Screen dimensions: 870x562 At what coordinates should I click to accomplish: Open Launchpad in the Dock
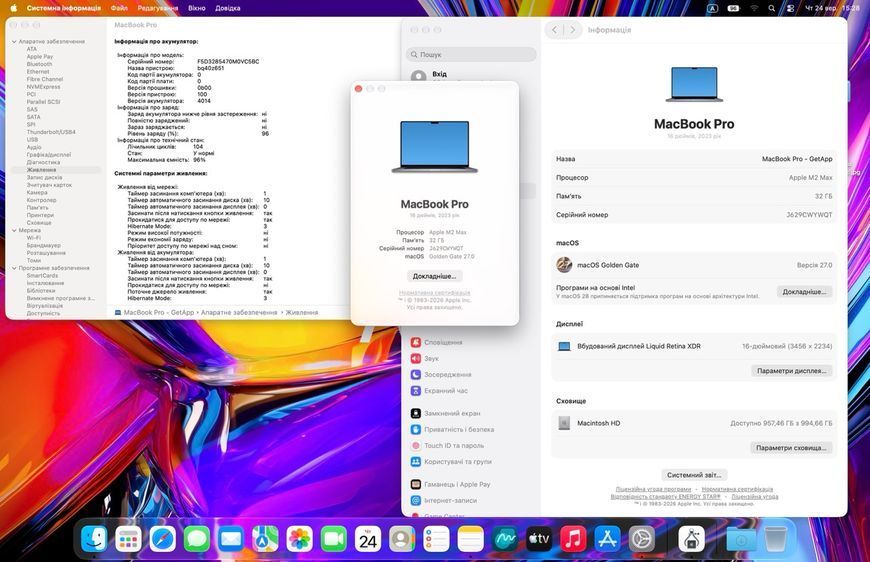click(128, 539)
